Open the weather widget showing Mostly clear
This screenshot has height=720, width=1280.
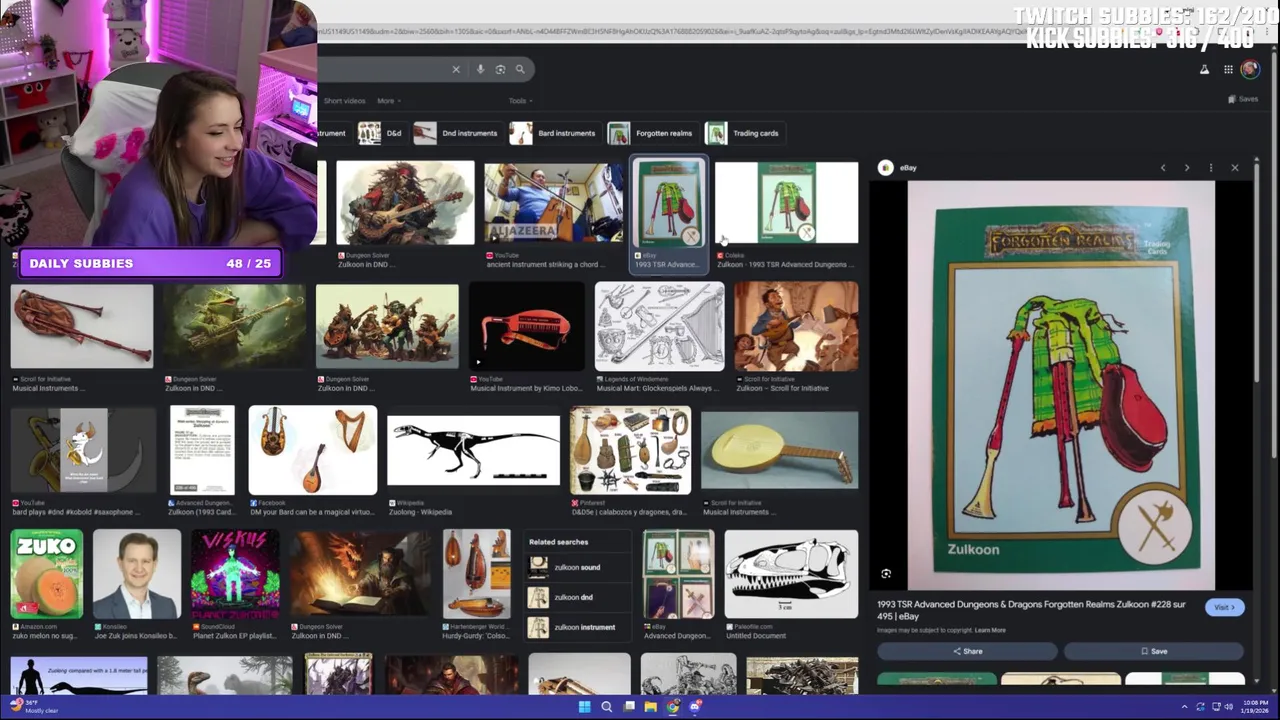pos(34,707)
